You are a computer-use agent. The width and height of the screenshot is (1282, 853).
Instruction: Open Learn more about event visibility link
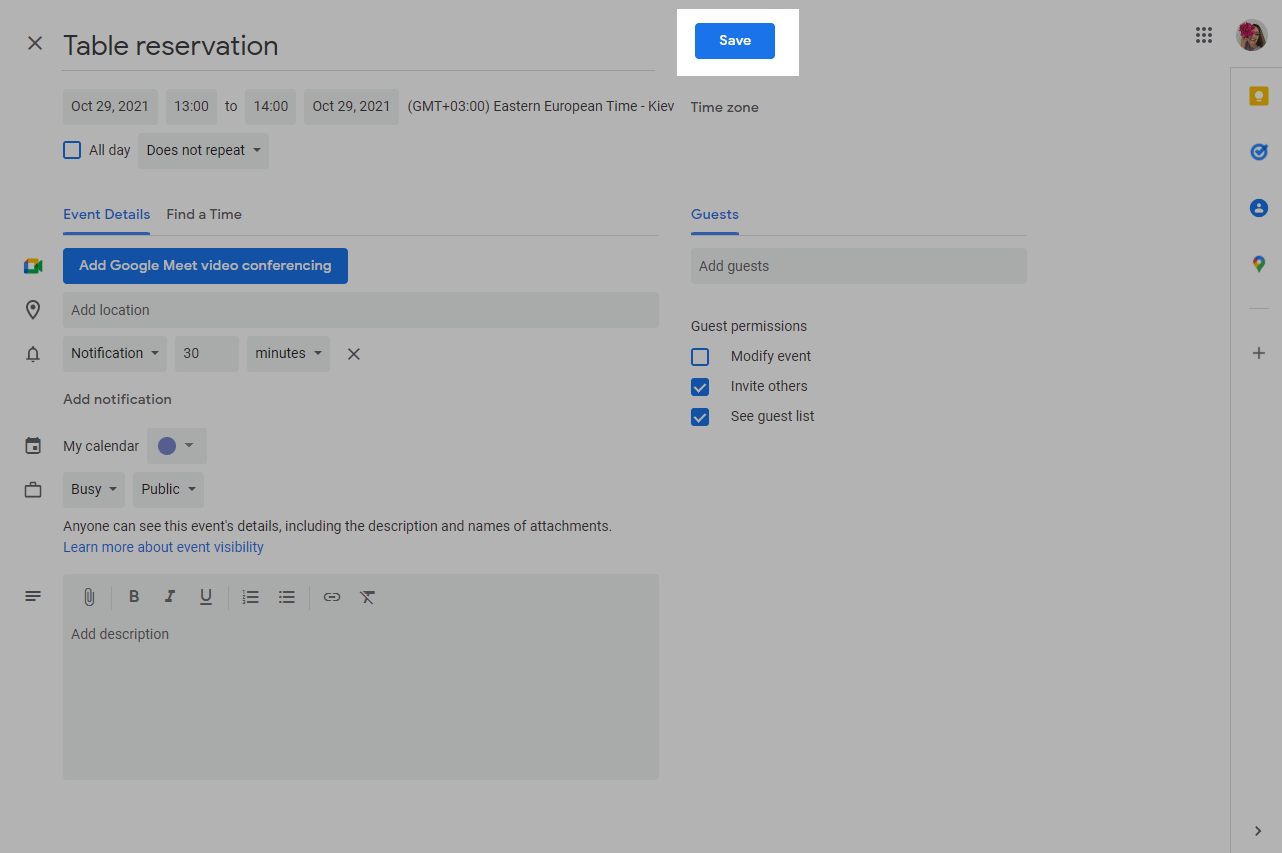163,547
